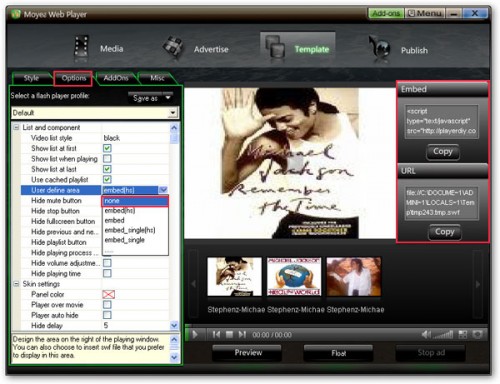Toggle Player auto hide checkbox
The image size is (500, 384).
pos(107,315)
